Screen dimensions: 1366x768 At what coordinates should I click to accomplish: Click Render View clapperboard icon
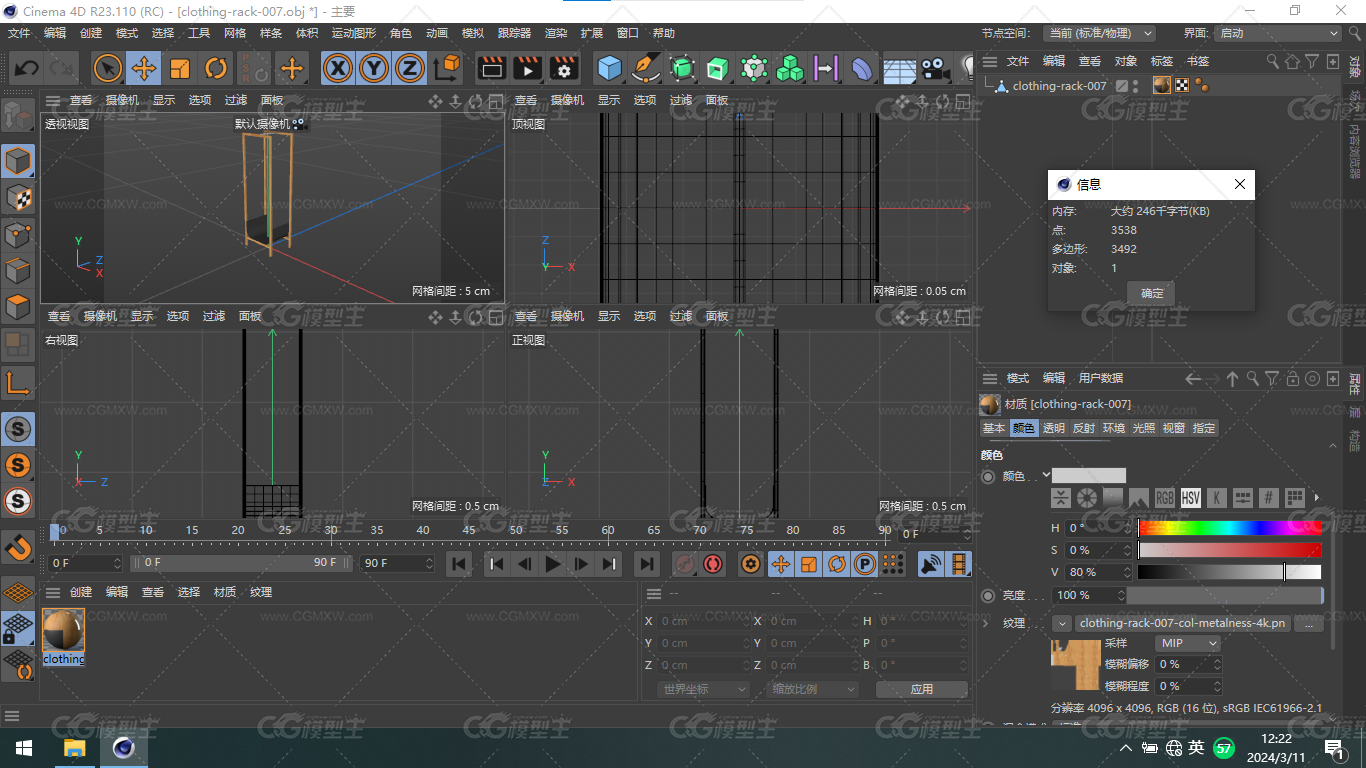pyautogui.click(x=491, y=68)
